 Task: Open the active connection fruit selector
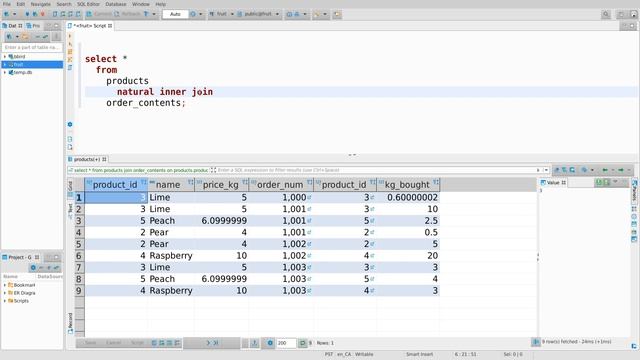pos(221,14)
